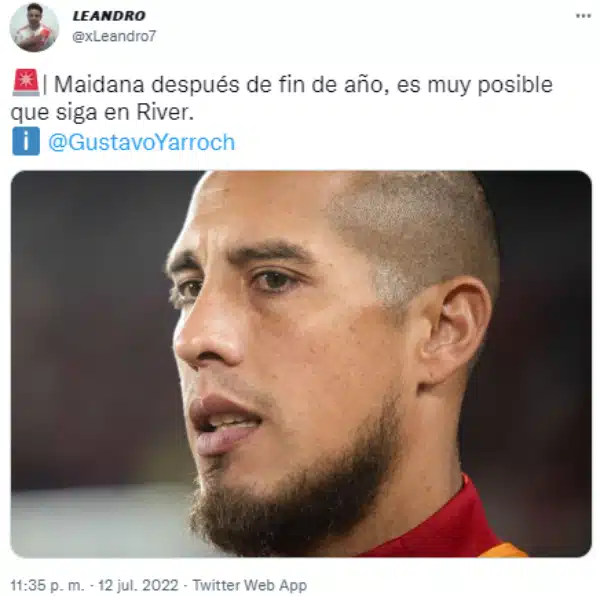The height and width of the screenshot is (596, 600).
Task: Open the @GustavoYarroch mention link
Action: coord(141,142)
